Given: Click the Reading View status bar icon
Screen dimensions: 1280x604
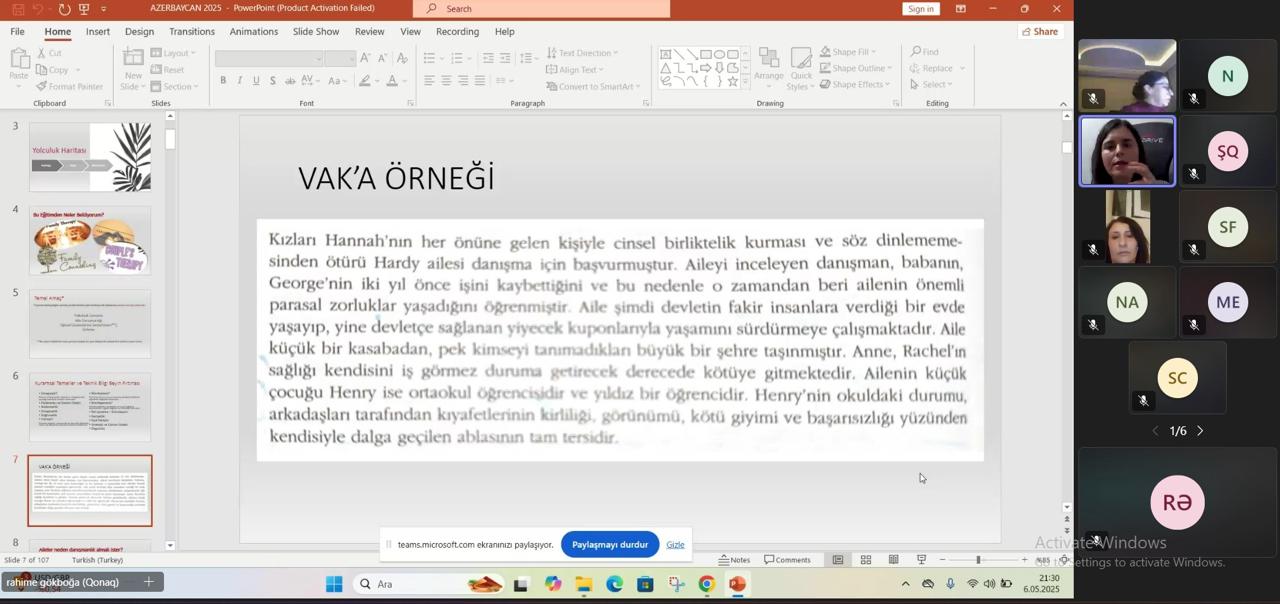Looking at the screenshot, I should (893, 560).
